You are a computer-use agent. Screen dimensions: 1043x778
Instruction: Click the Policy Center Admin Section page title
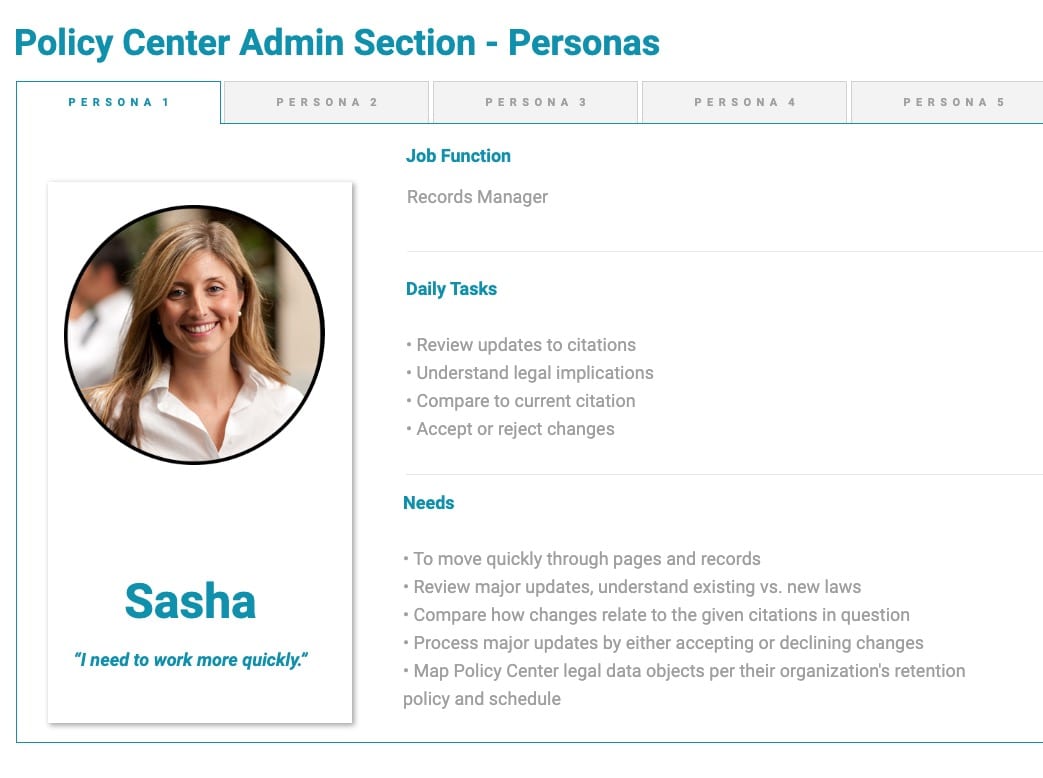tap(337, 43)
